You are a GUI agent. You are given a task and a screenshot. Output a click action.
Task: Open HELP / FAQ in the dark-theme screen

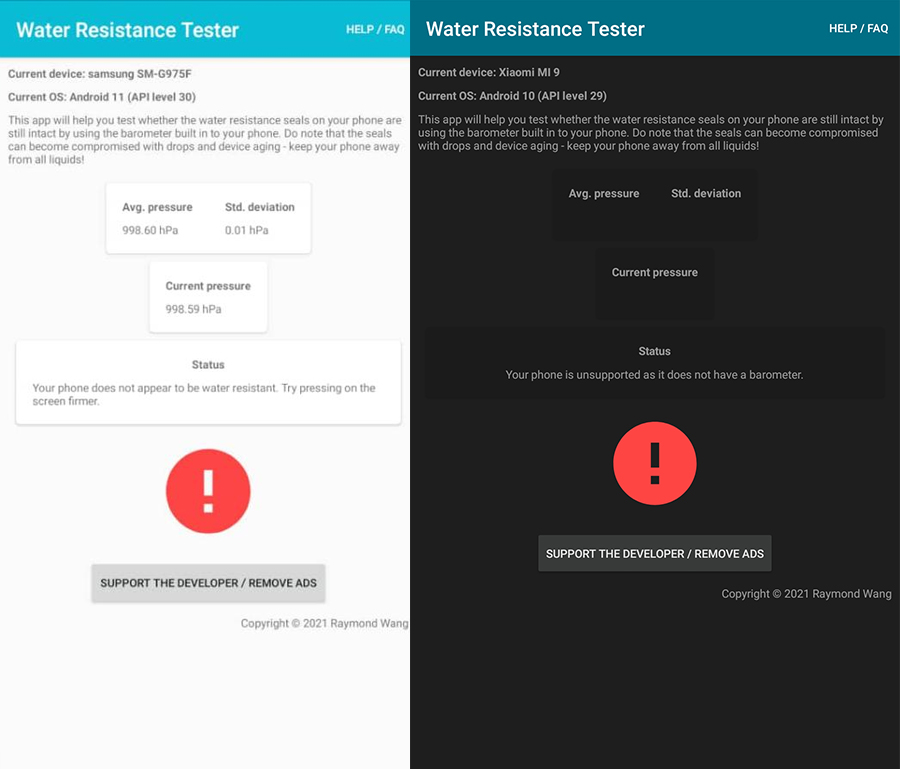pos(858,28)
